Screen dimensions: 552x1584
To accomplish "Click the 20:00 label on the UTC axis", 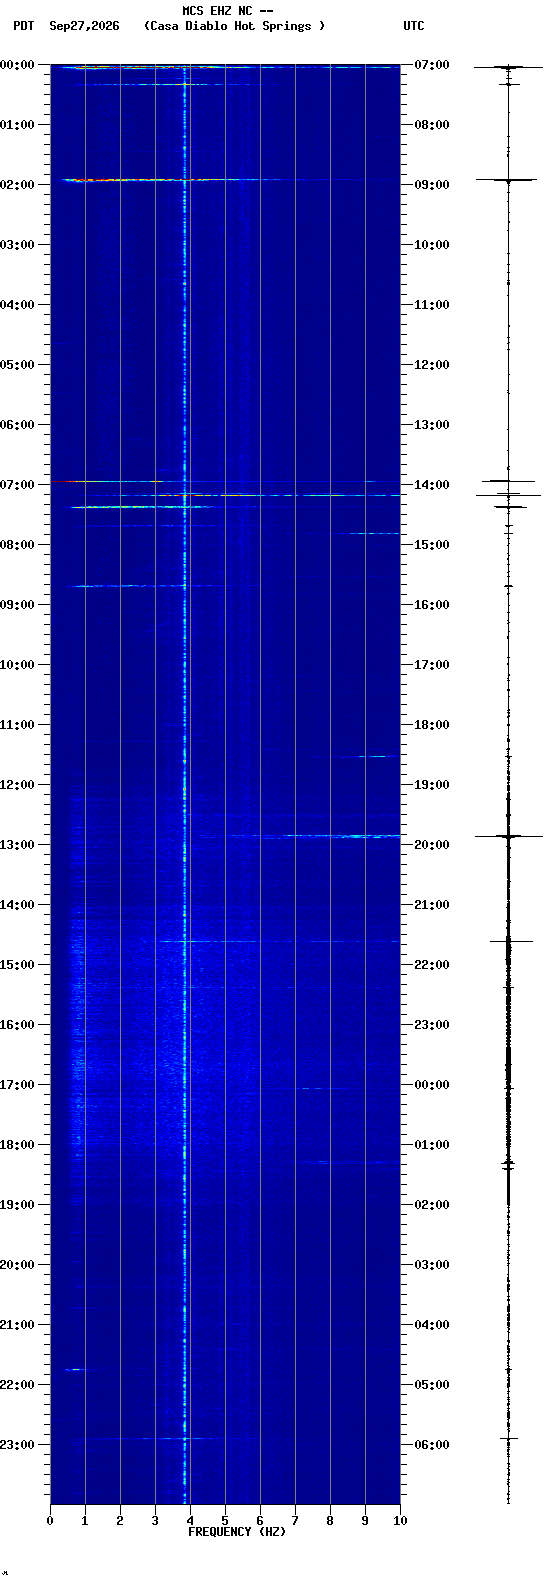I will 432,845.
